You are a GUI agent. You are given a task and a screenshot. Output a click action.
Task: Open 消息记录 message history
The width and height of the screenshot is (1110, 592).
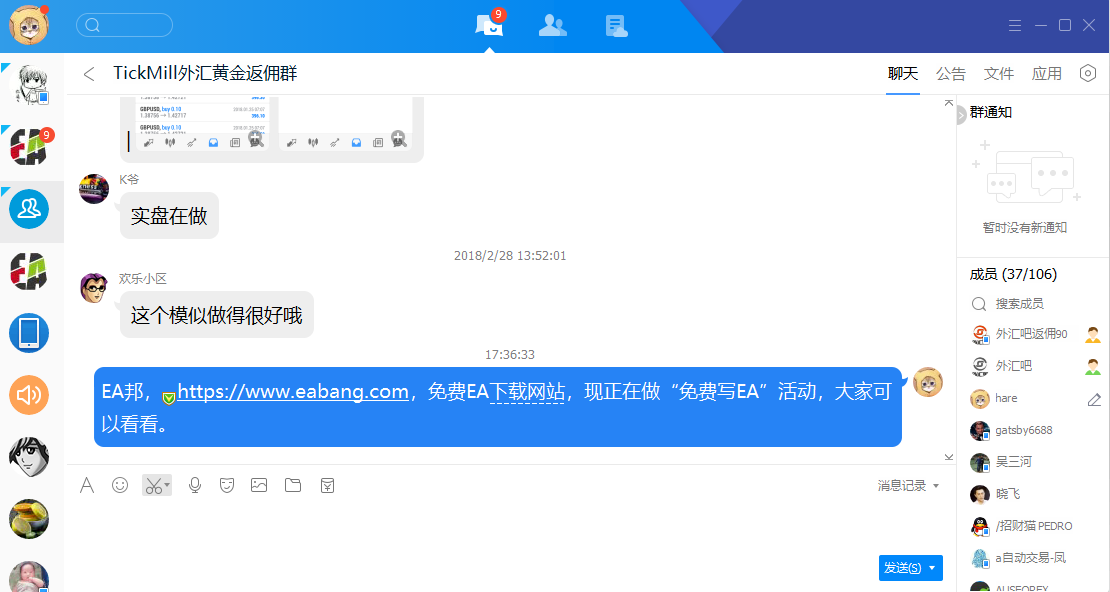click(x=902, y=486)
